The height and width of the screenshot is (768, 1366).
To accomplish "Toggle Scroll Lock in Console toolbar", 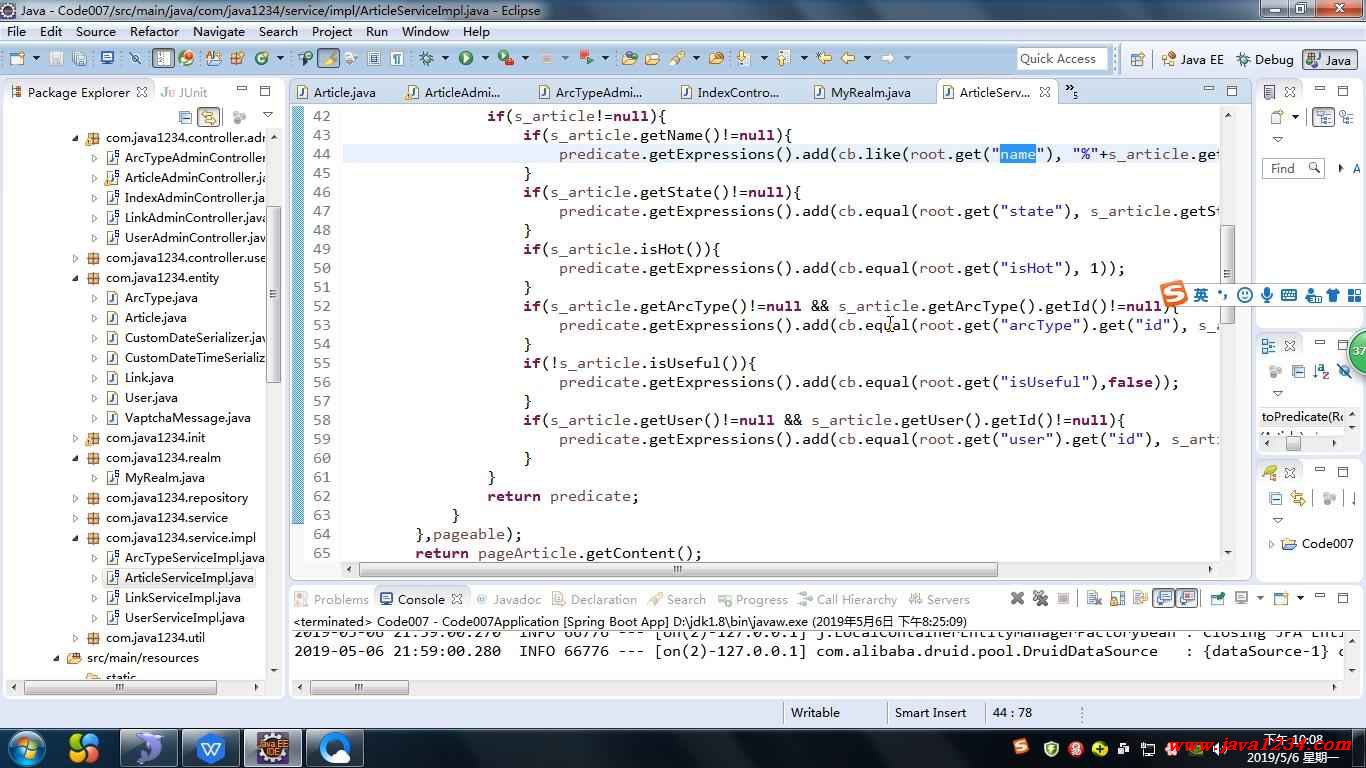I will (1118, 598).
